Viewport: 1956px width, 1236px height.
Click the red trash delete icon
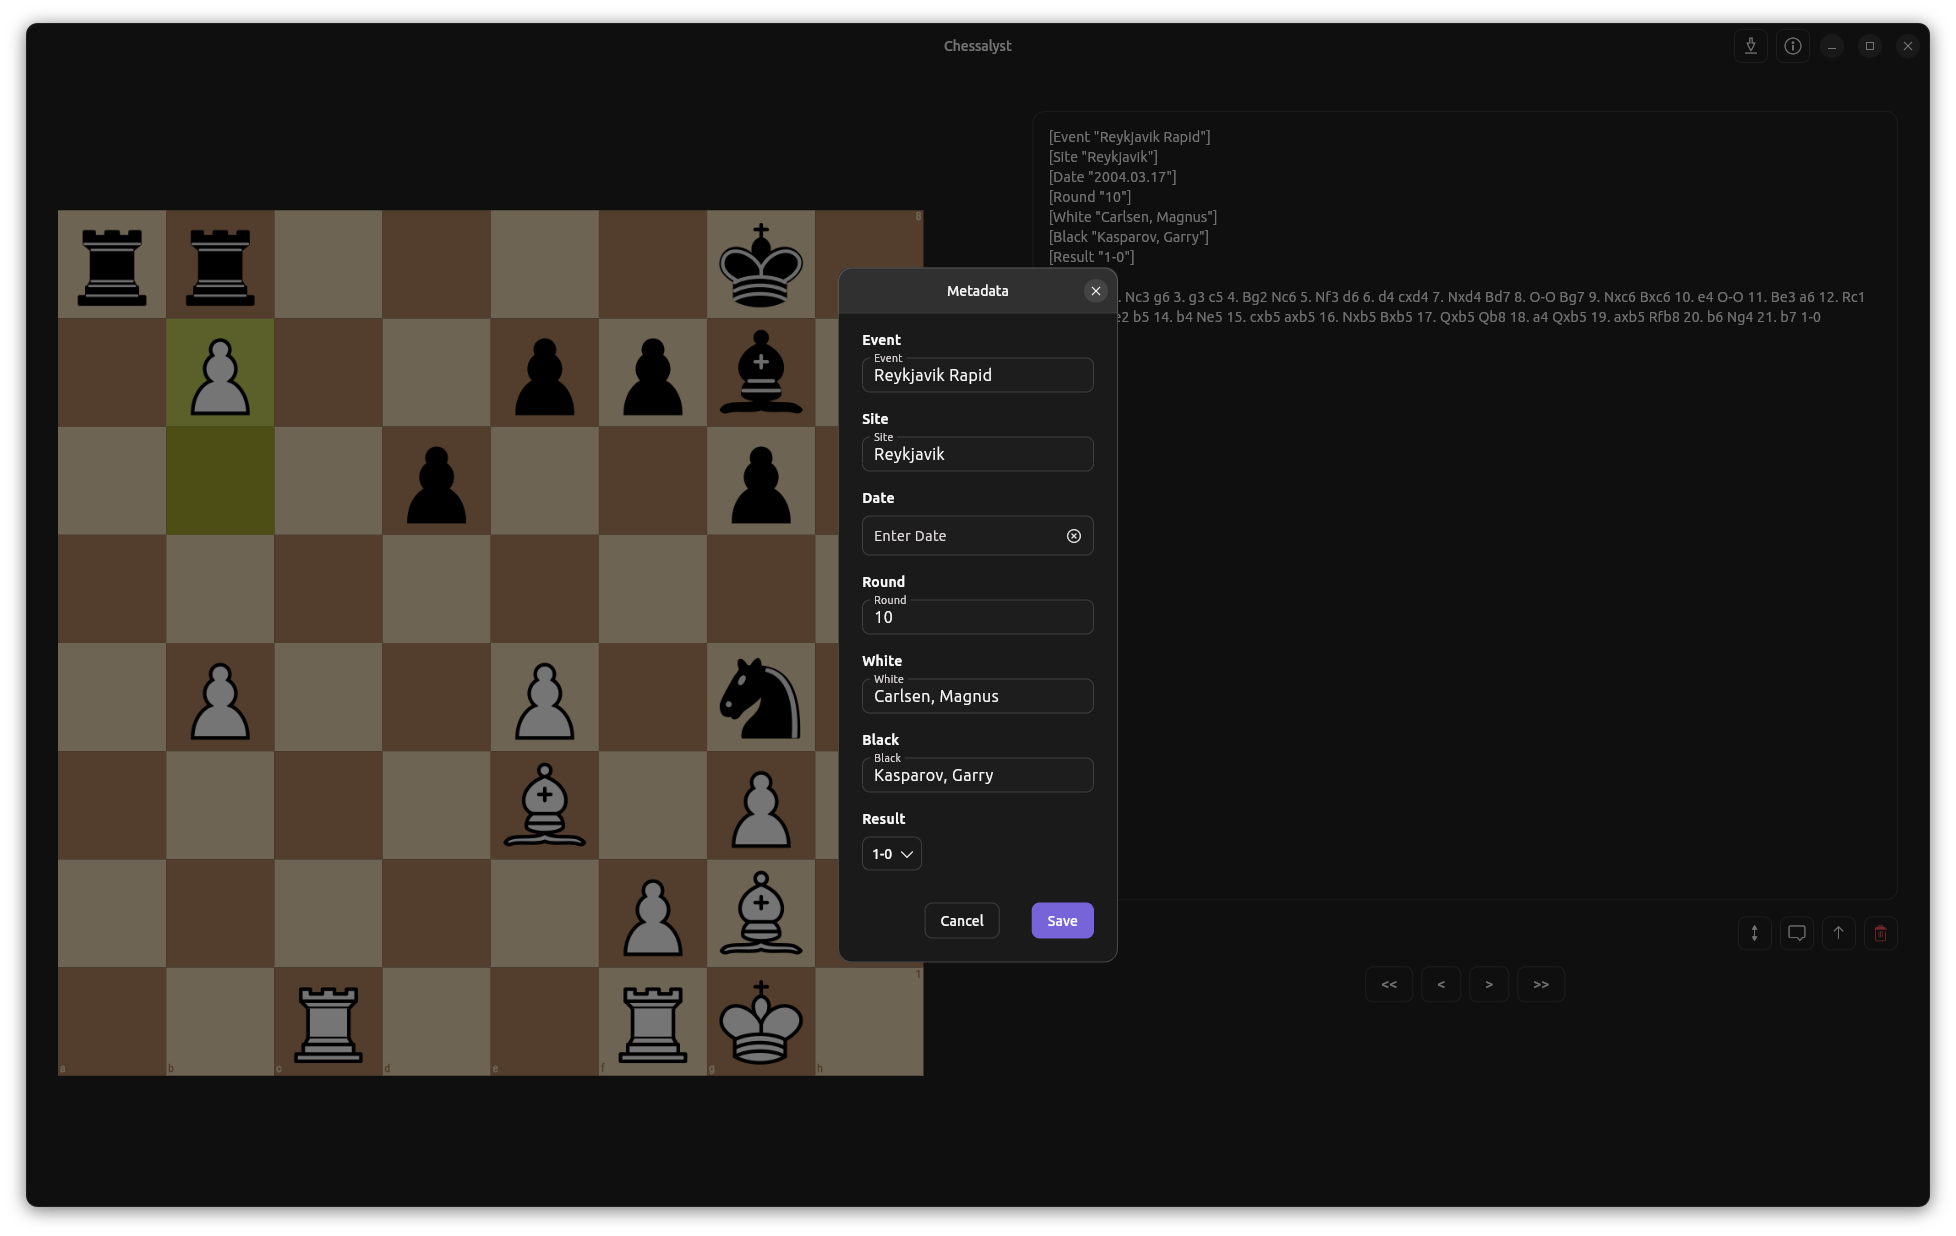(x=1881, y=933)
